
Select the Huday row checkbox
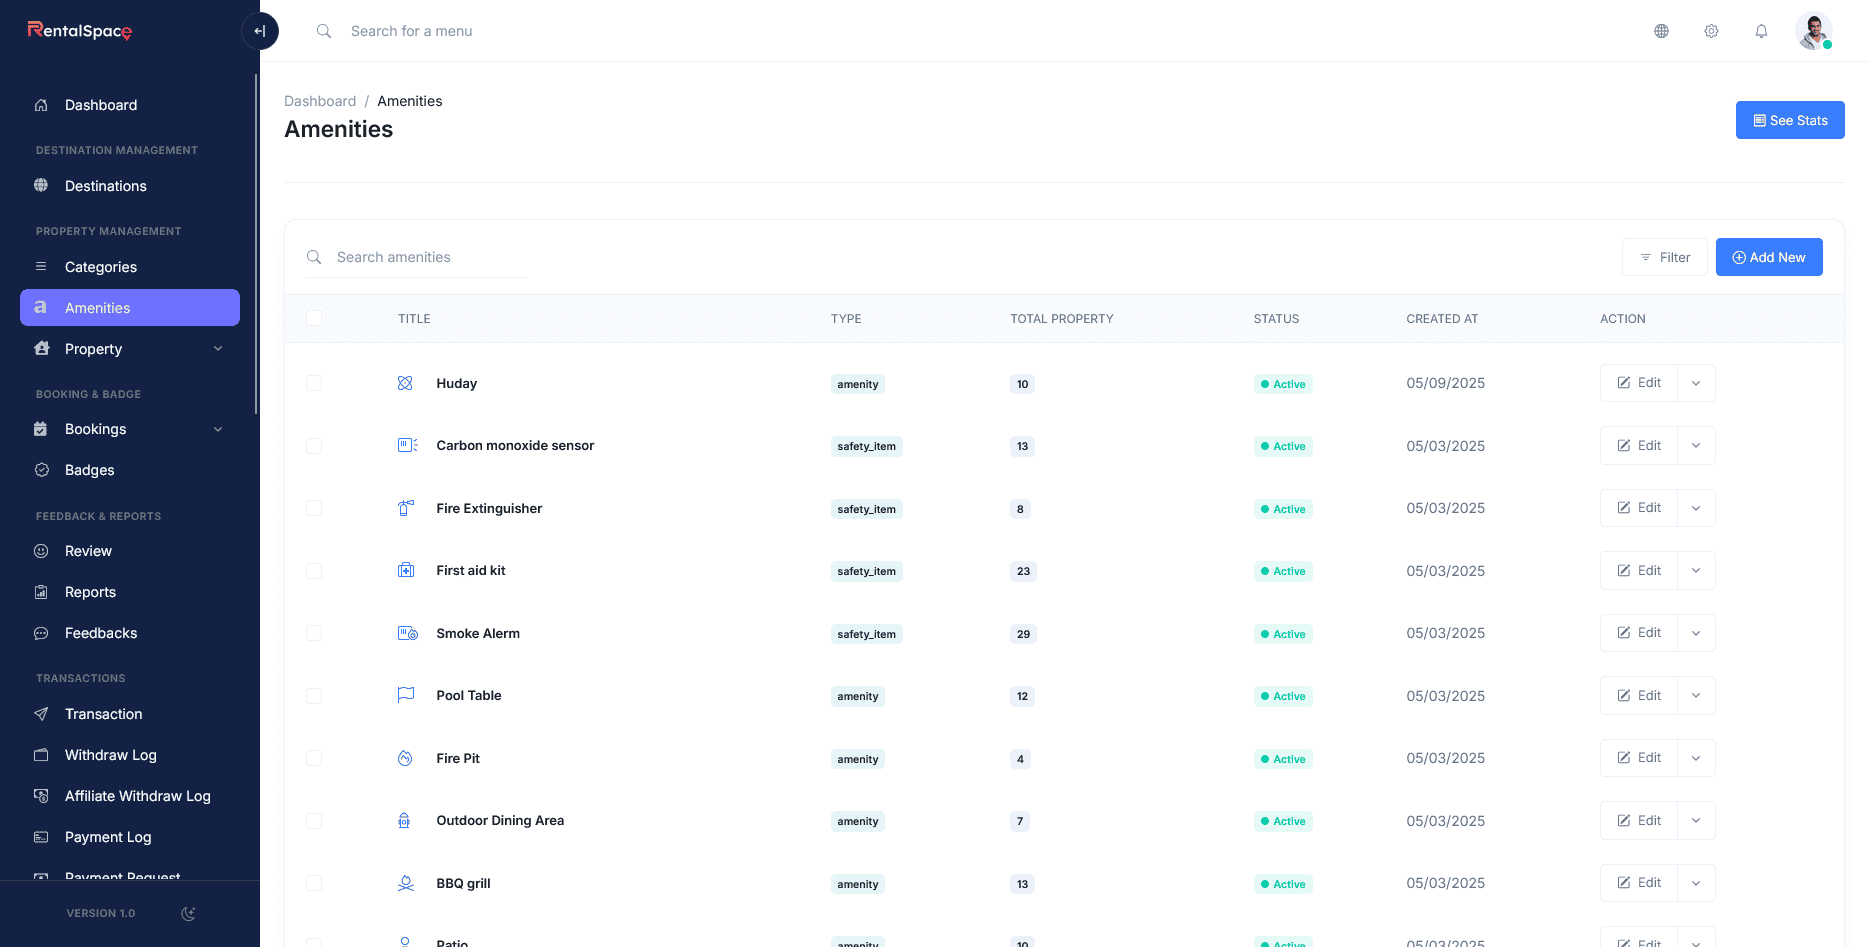[x=314, y=383]
